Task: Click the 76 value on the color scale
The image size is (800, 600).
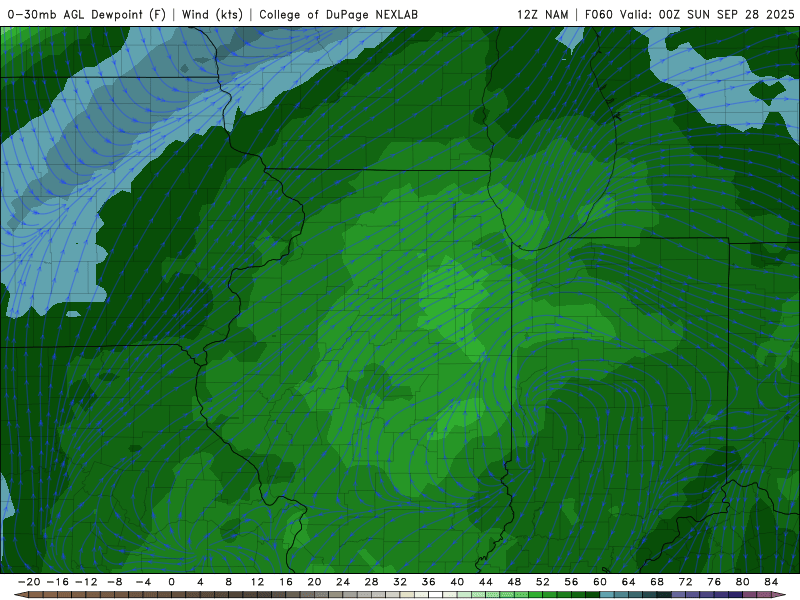Action: pos(714,582)
